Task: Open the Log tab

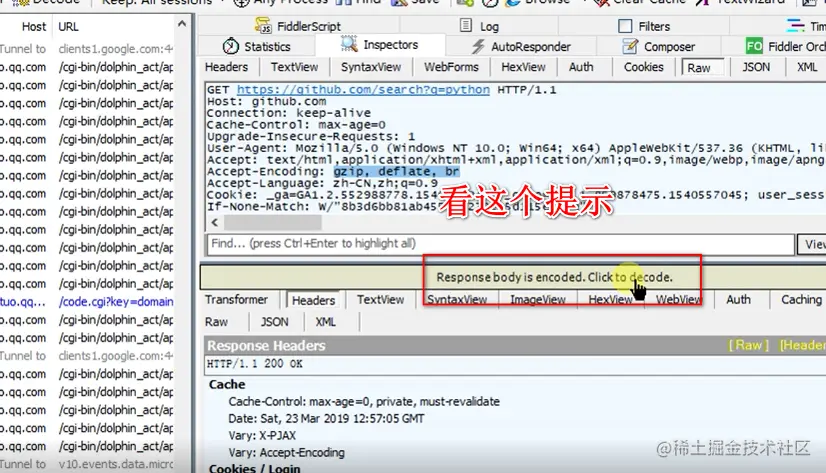Action: pyautogui.click(x=479, y=26)
